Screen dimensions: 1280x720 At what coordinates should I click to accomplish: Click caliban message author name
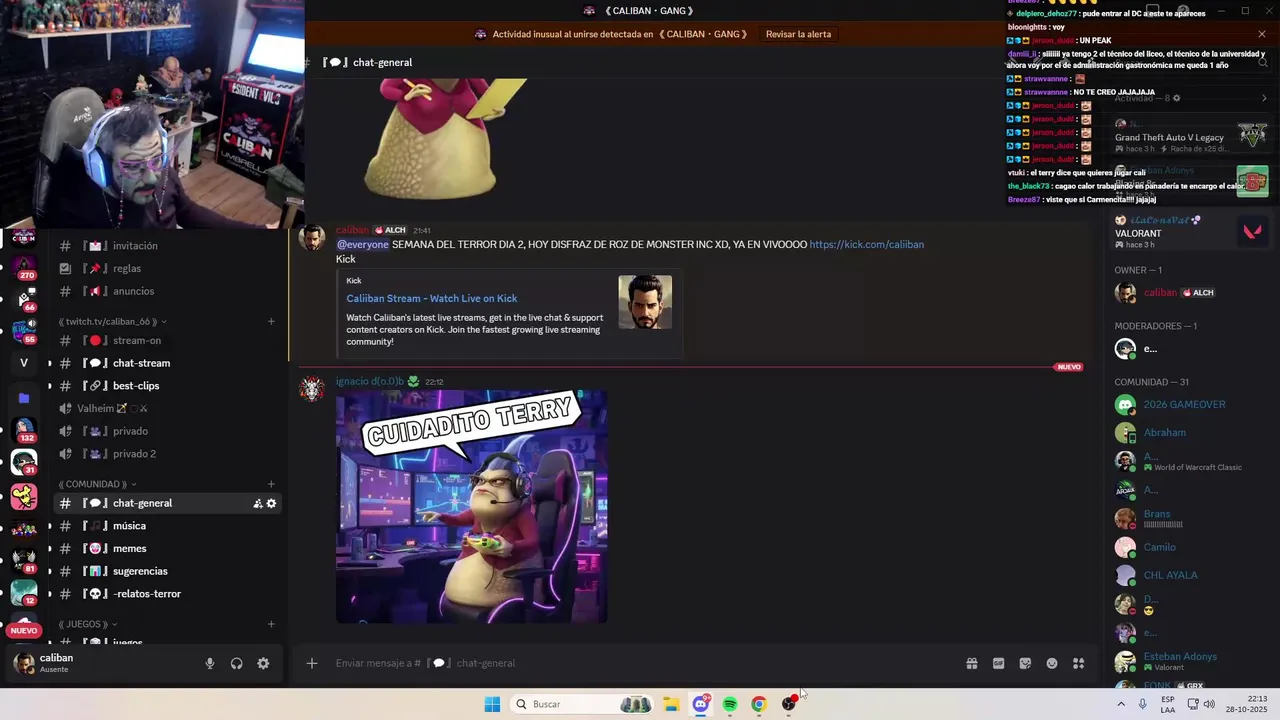pyautogui.click(x=352, y=230)
